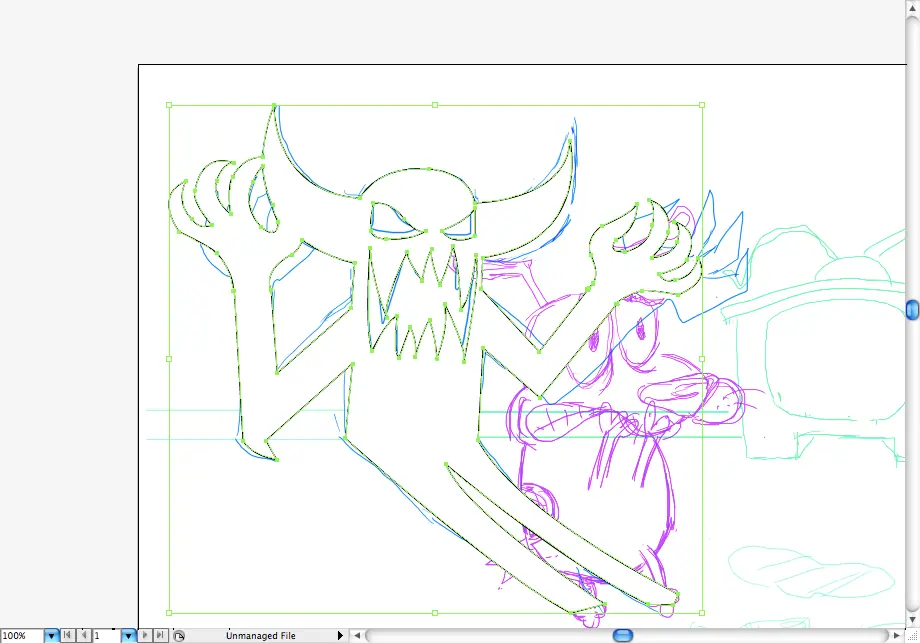
Task: Click the artboard number field showing 1
Action: [x=106, y=635]
